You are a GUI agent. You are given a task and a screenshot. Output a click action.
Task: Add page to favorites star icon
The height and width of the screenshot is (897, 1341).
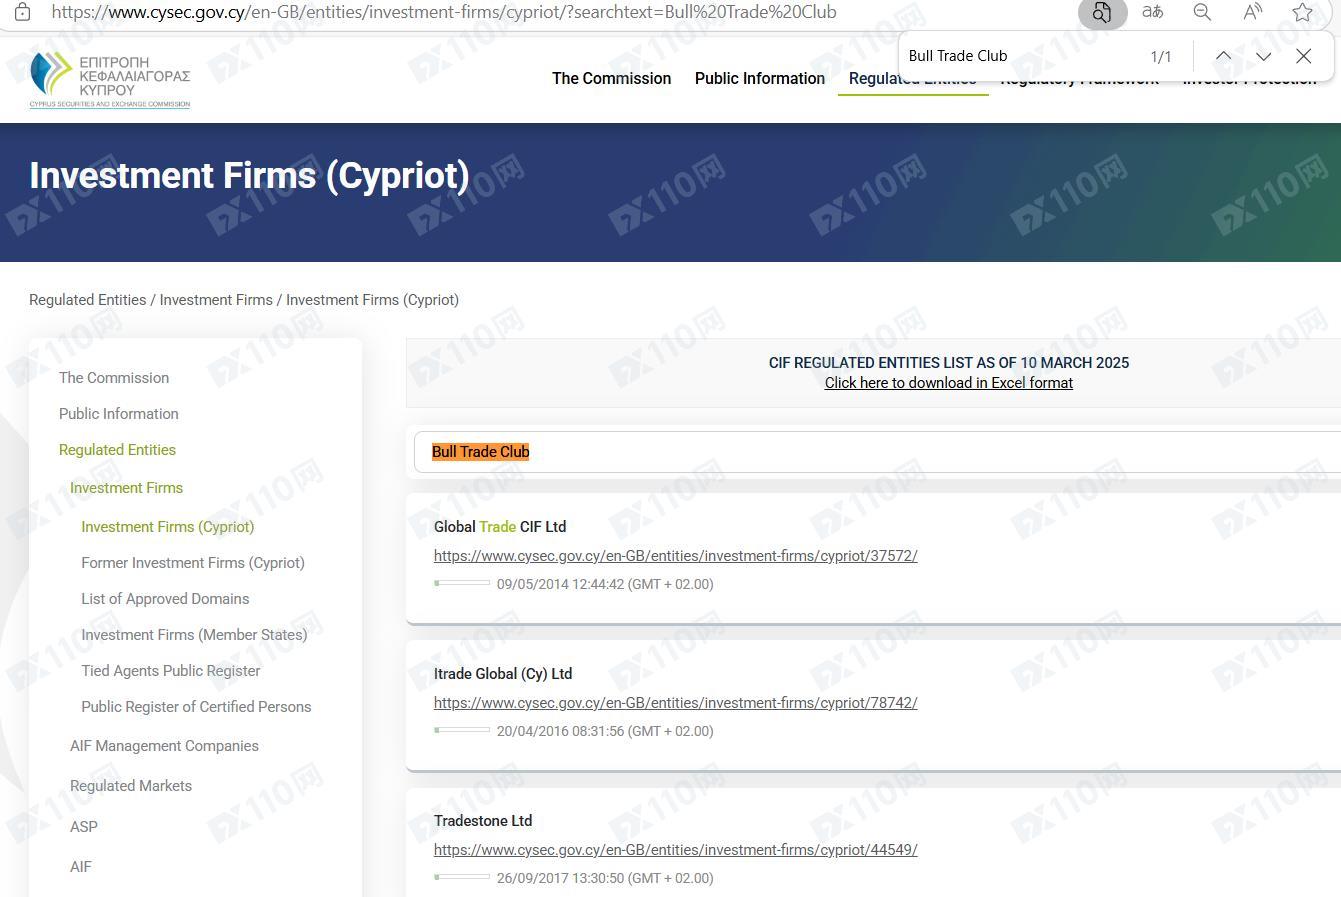point(1301,12)
